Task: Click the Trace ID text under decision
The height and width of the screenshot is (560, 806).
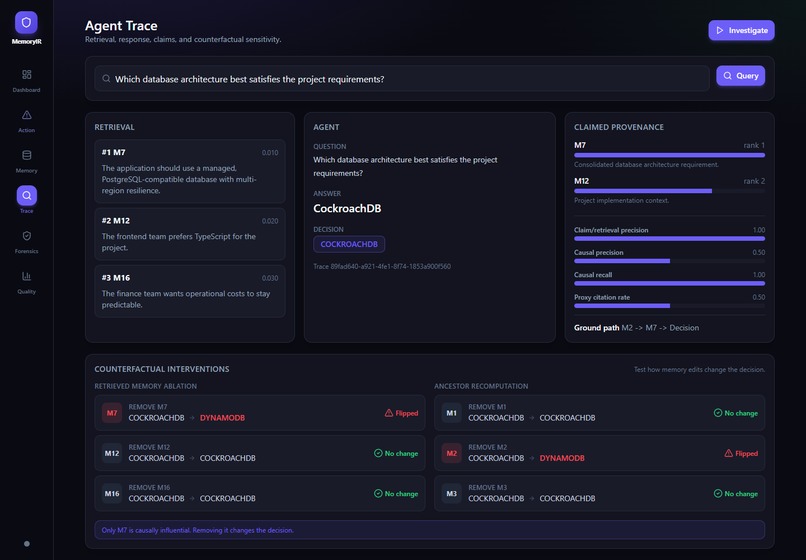Action: click(382, 266)
